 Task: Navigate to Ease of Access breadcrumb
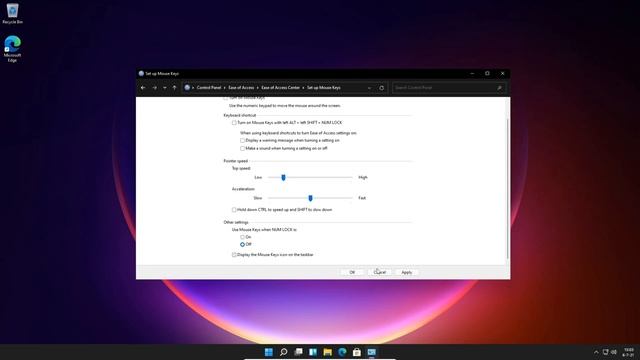pos(241,88)
